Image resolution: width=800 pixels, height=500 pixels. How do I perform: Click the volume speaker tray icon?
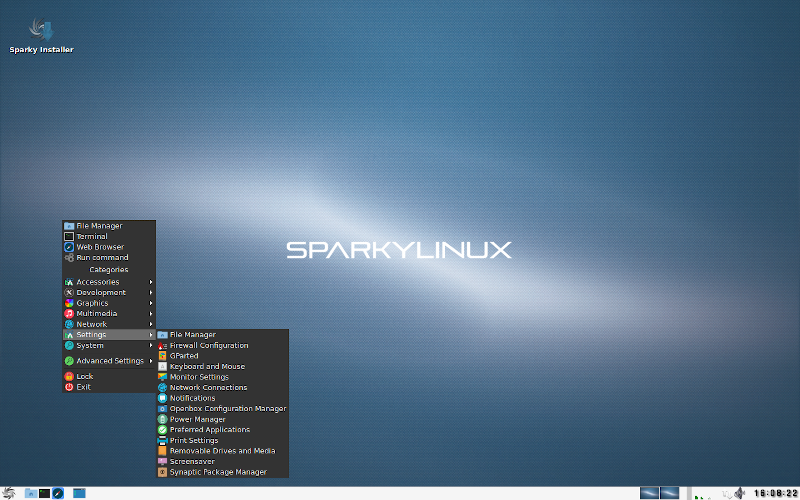point(739,493)
